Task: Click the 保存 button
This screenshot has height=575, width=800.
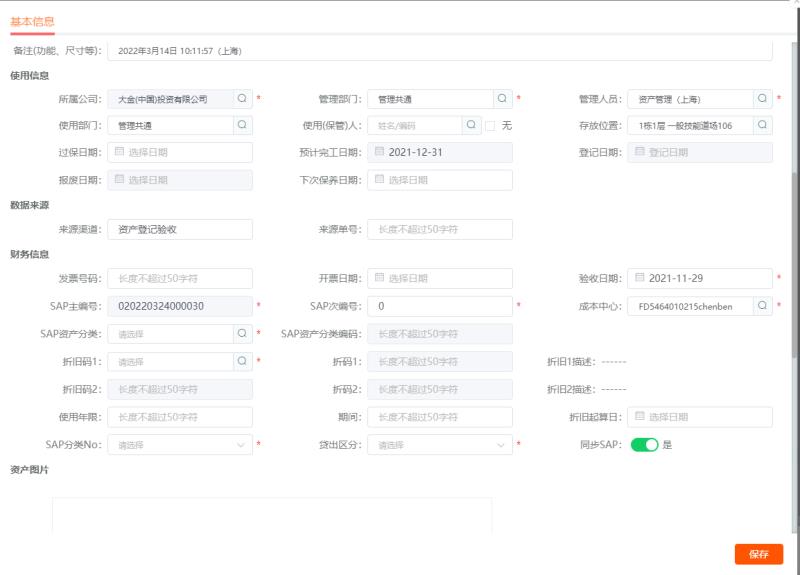Action: [758, 554]
